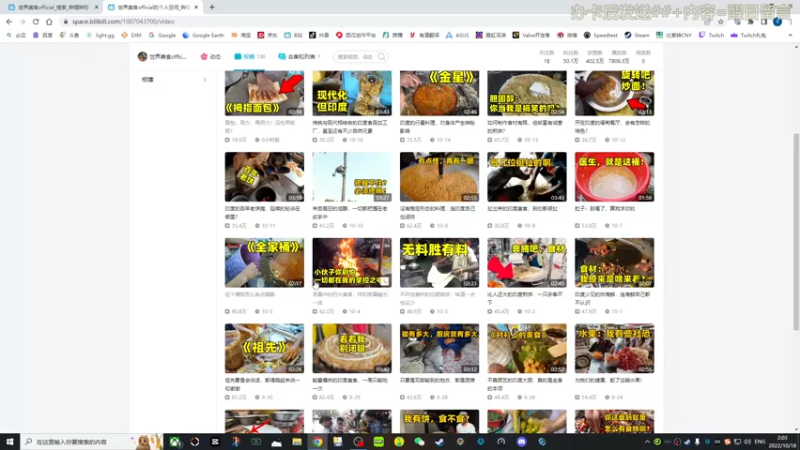This screenshot has height=450, width=800.
Task: Open the 世界美食official profile avatar
Action: coord(142,57)
